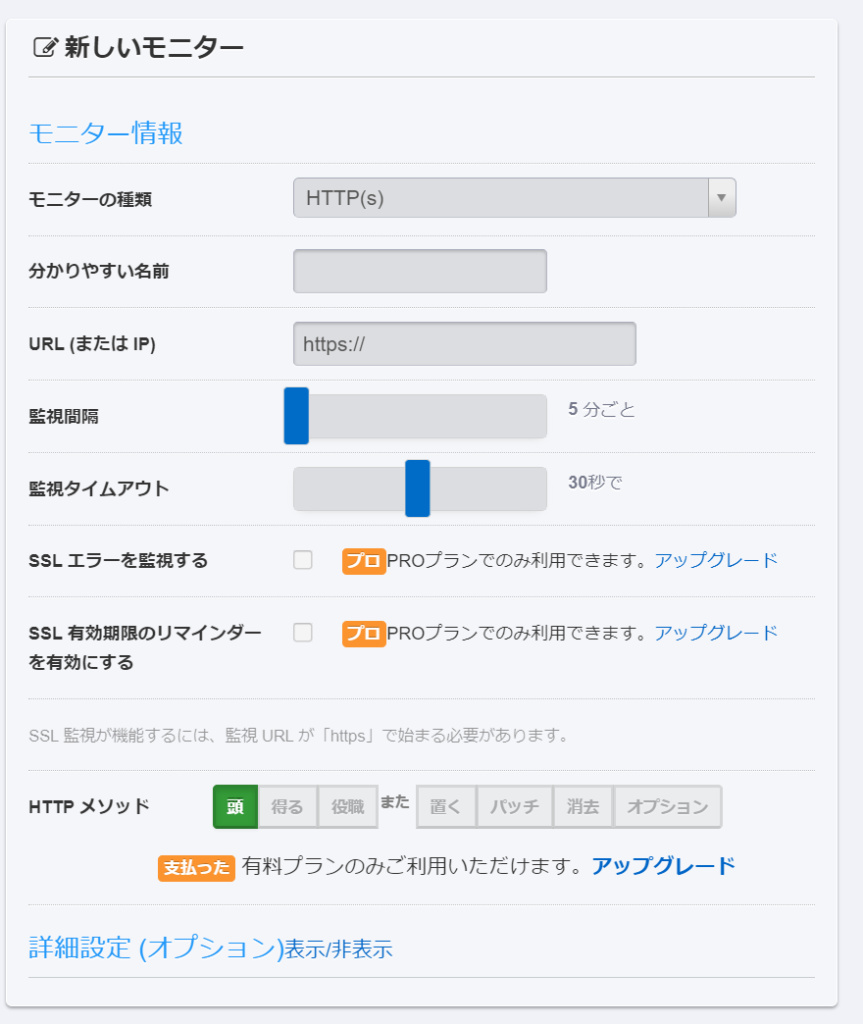Focus the 分かりやすい名前 text field
The width and height of the screenshot is (863, 1024).
tap(420, 271)
